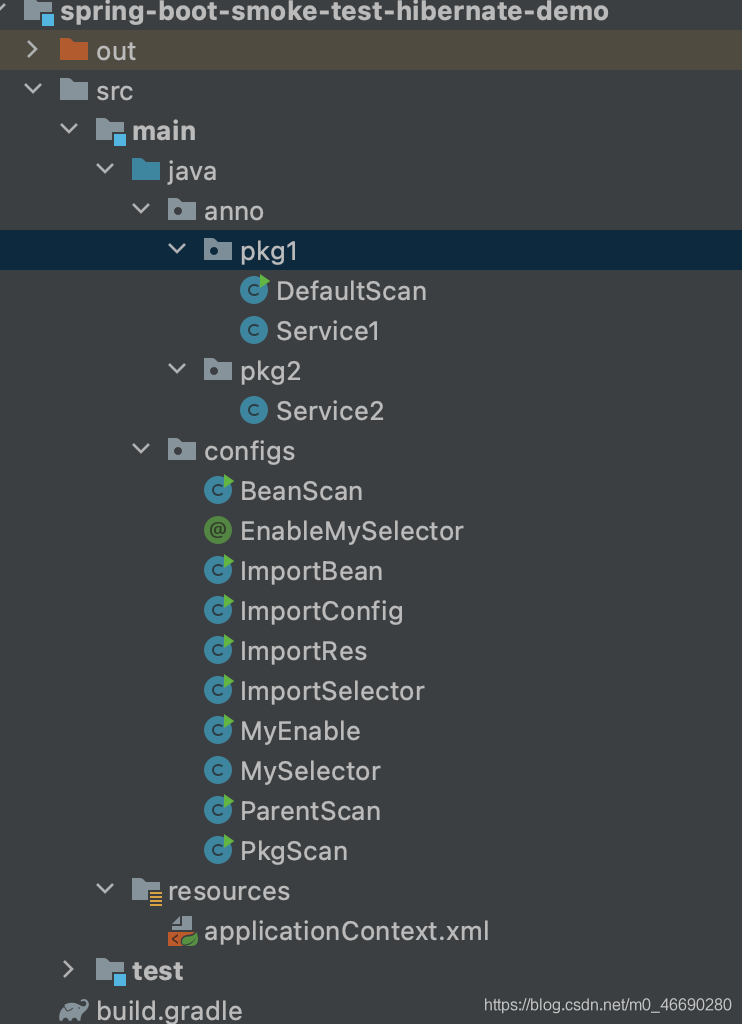This screenshot has height=1024, width=742.
Task: Click the pkg2 package icon
Action: [x=218, y=371]
